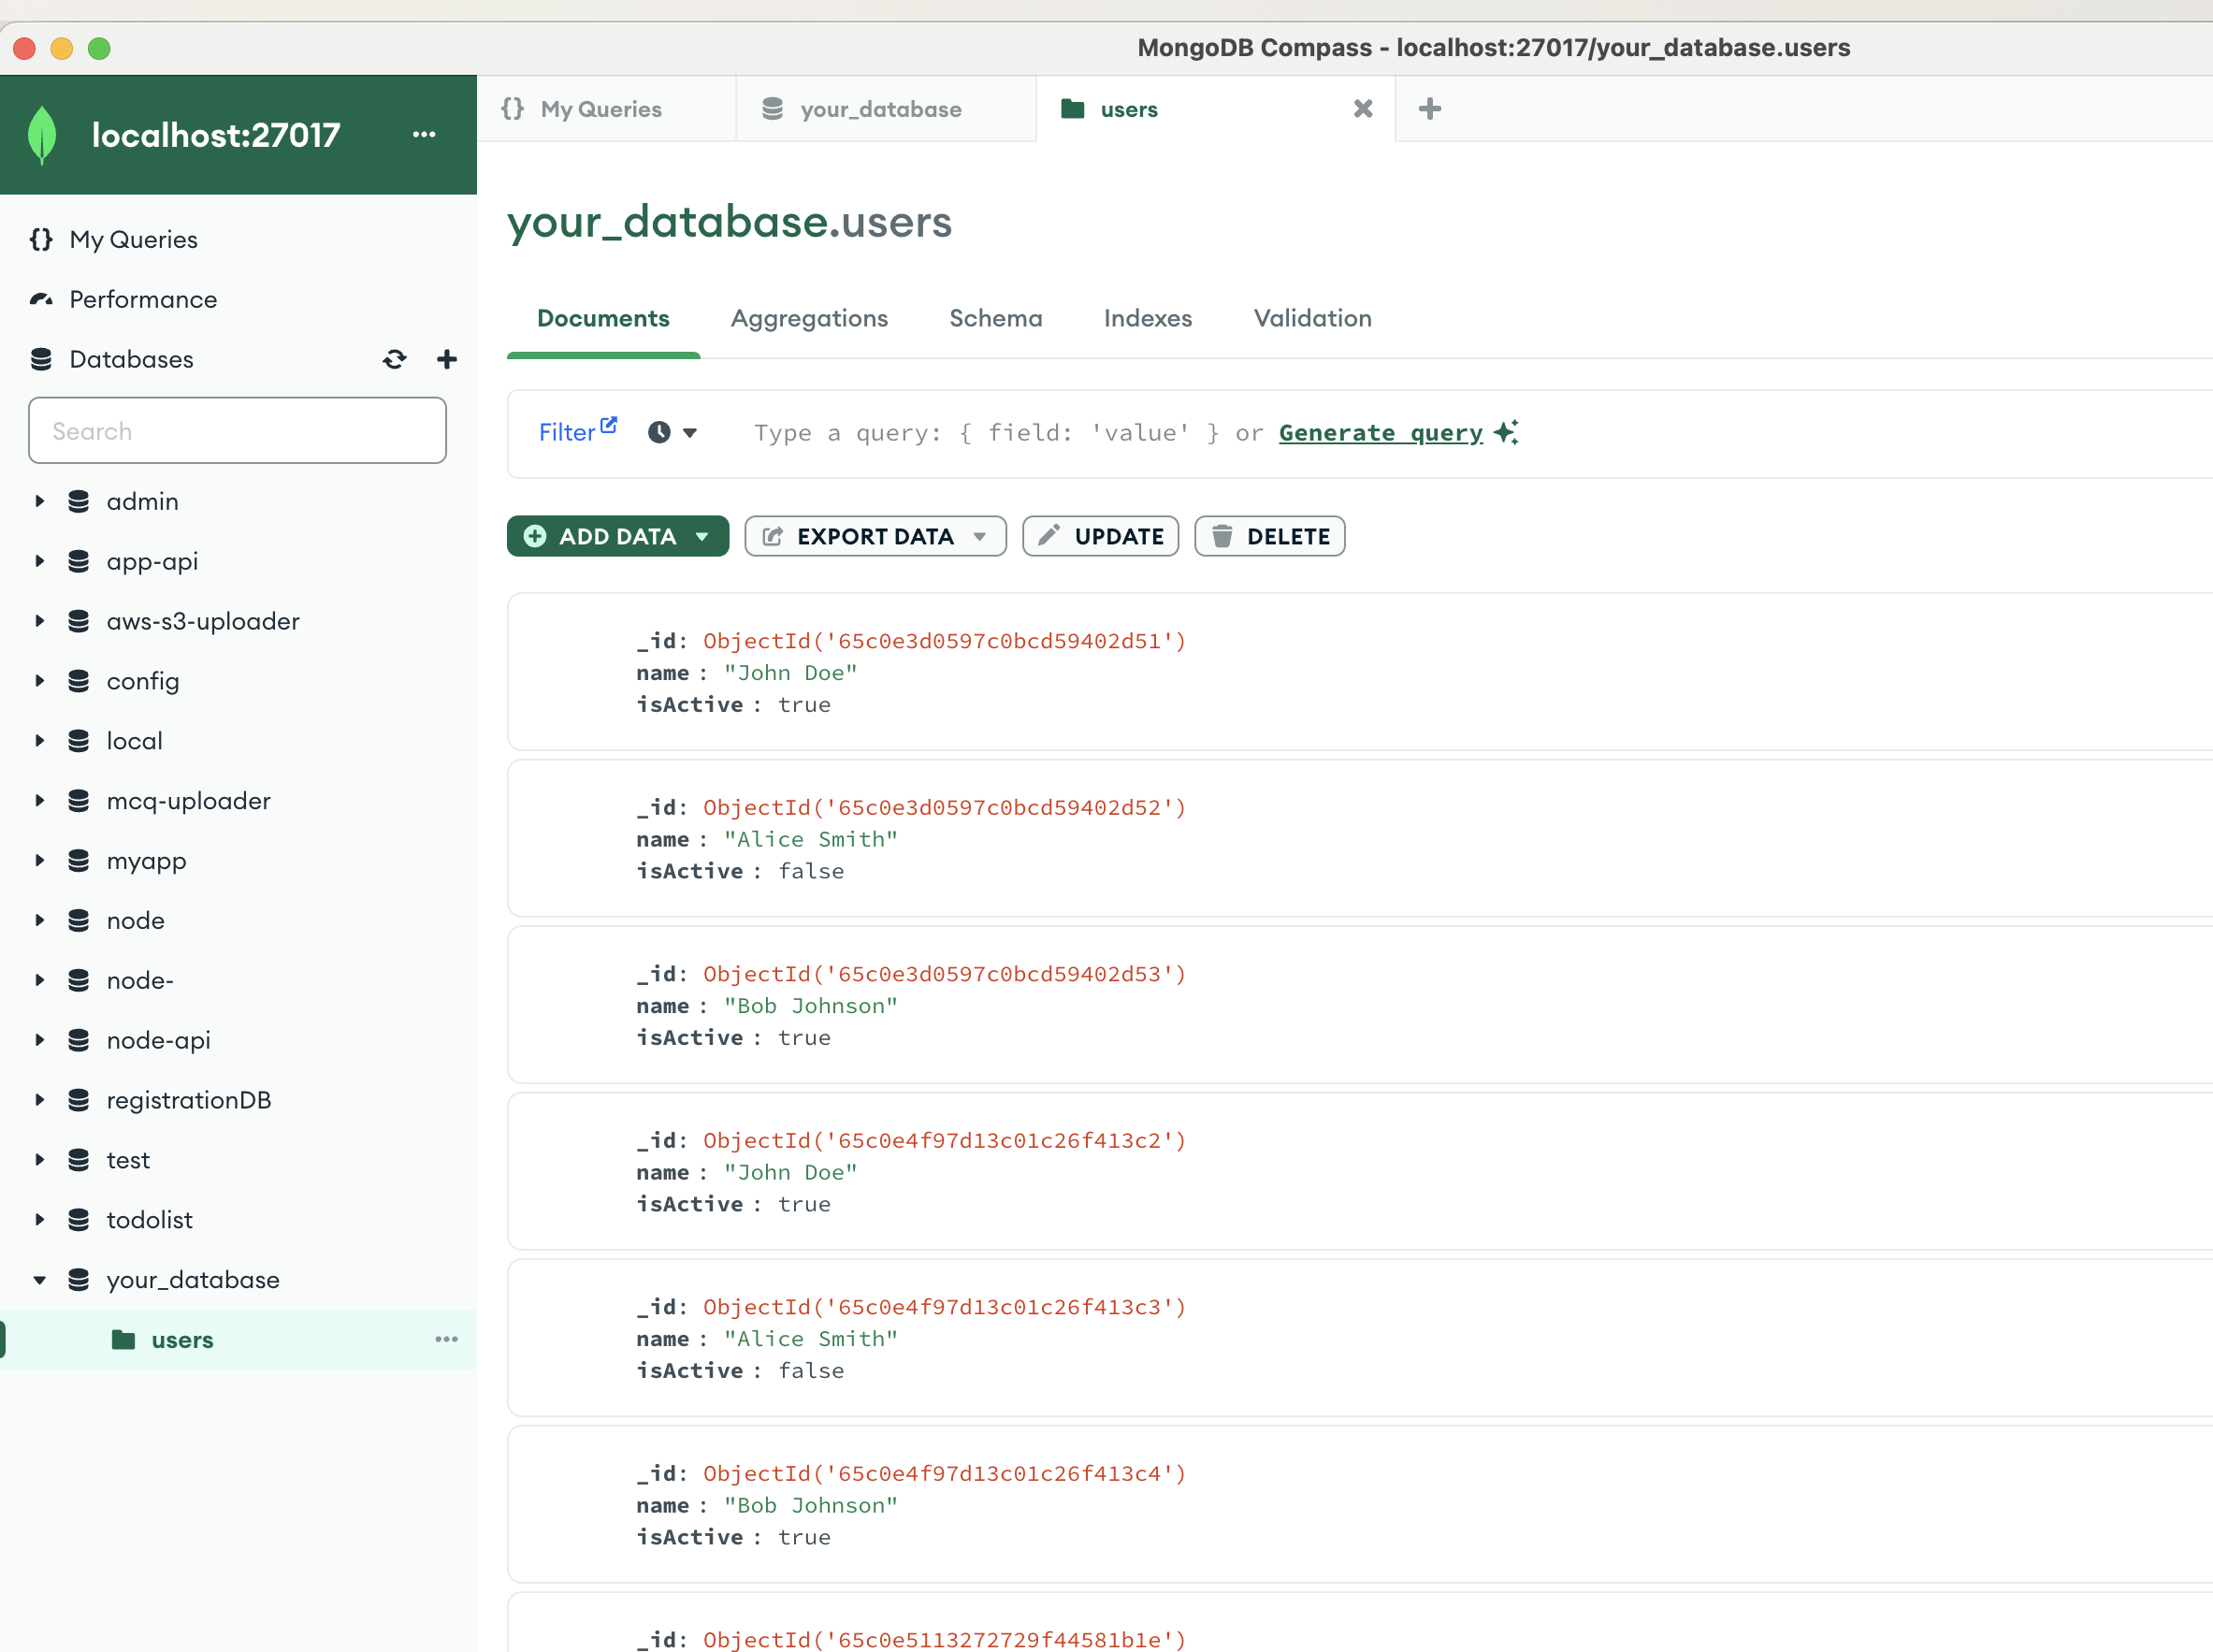
Task: Open users collection three-dot menu
Action: (446, 1339)
